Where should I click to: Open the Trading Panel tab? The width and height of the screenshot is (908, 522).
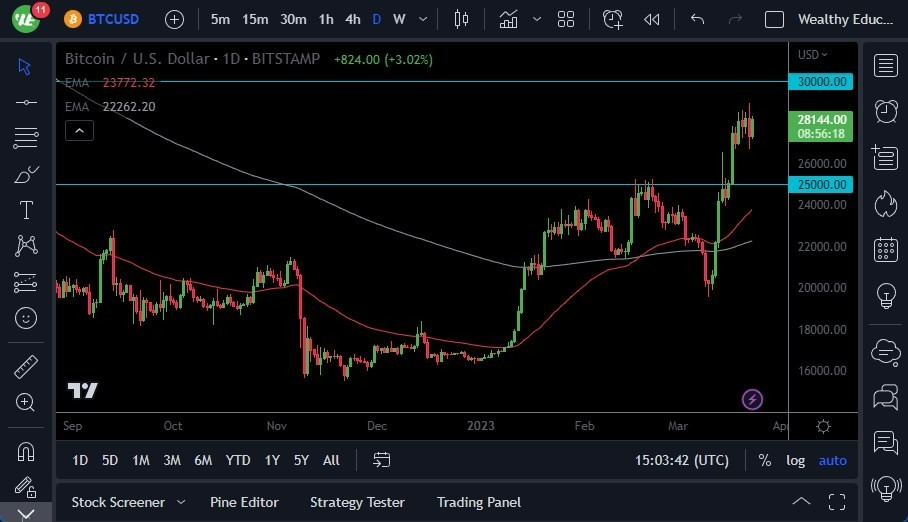479,502
